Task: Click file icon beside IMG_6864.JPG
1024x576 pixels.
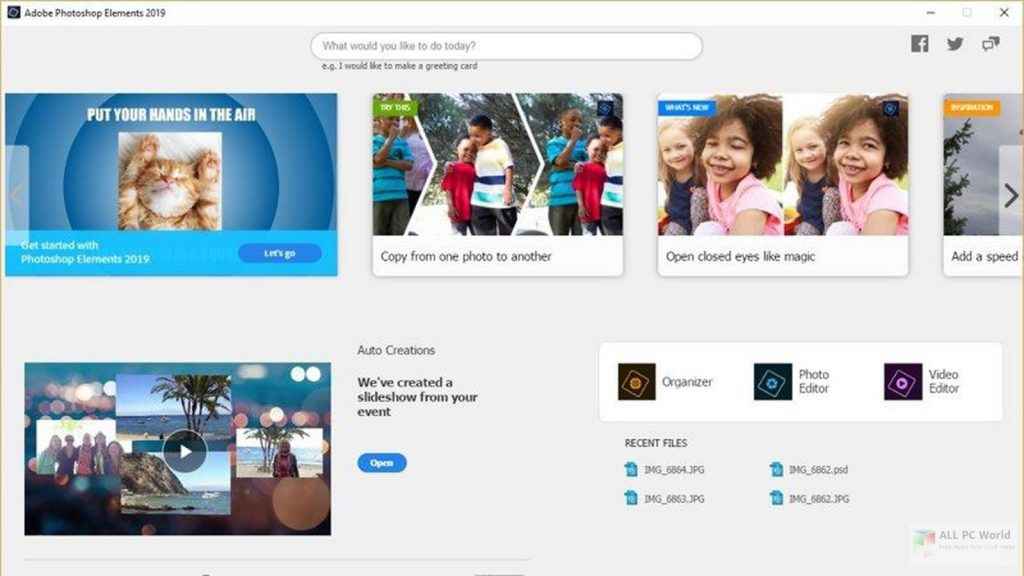Action: click(631, 469)
